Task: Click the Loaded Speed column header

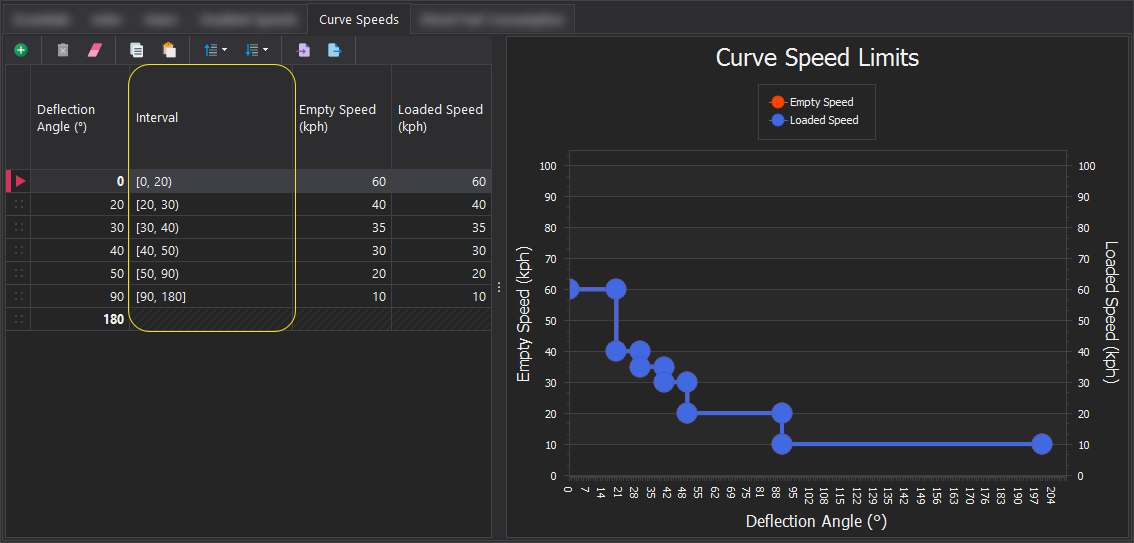Action: coord(440,118)
